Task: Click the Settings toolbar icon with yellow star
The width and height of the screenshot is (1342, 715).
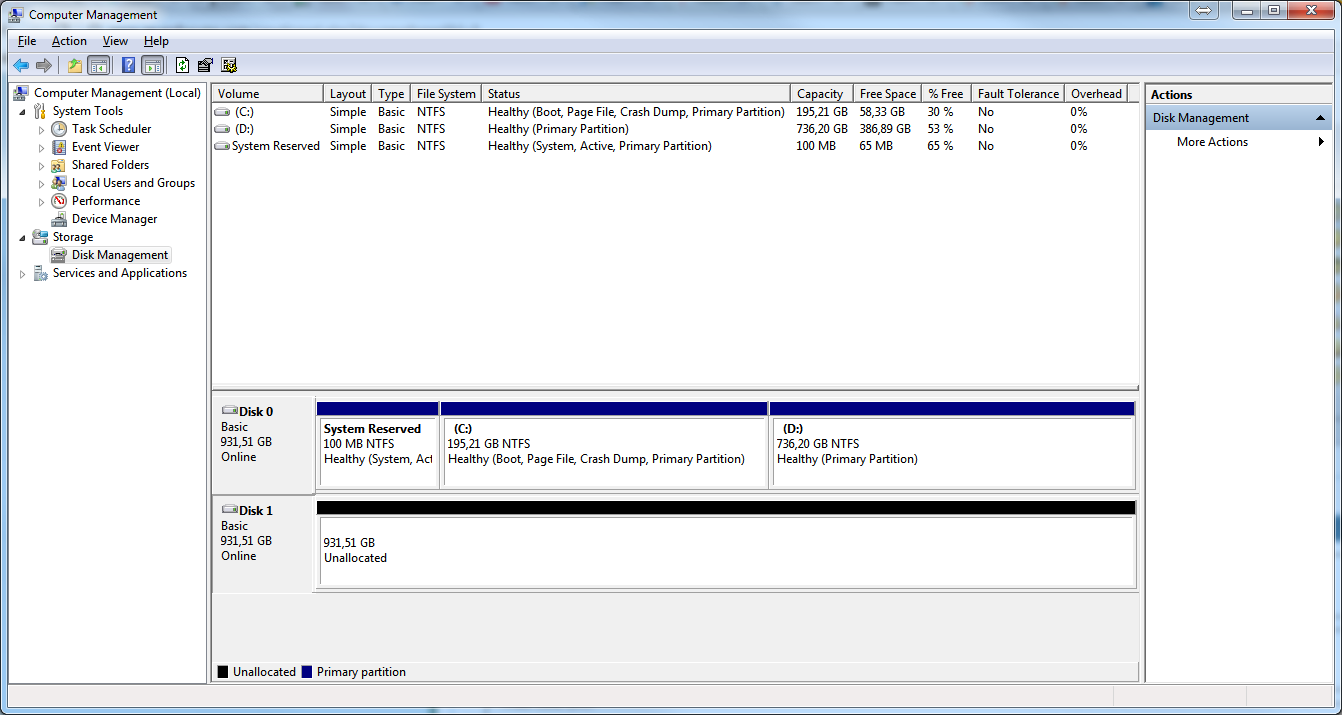Action: (229, 65)
